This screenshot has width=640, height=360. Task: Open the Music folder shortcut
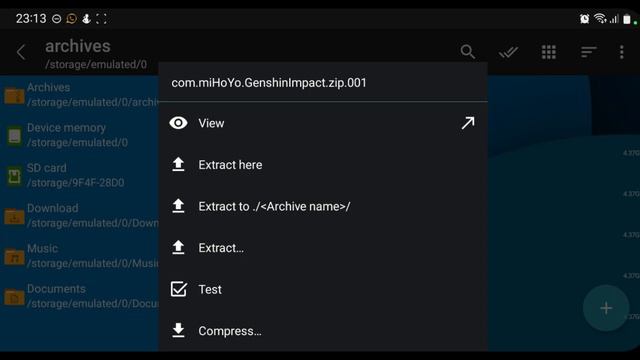80,256
